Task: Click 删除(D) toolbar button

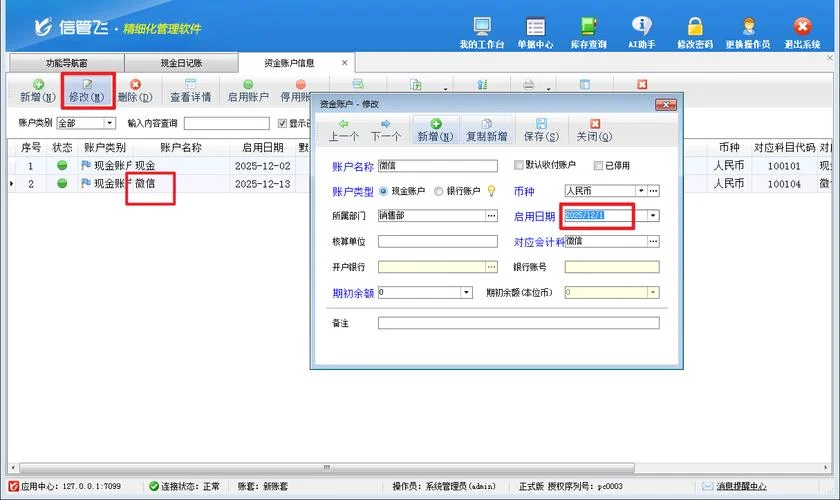Action: (135, 91)
